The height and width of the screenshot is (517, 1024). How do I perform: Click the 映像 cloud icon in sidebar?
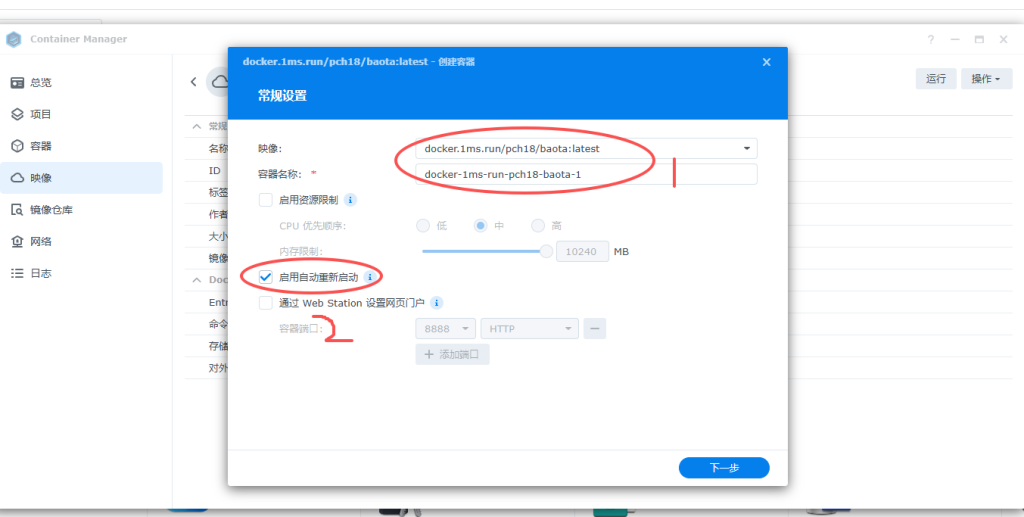[x=18, y=178]
